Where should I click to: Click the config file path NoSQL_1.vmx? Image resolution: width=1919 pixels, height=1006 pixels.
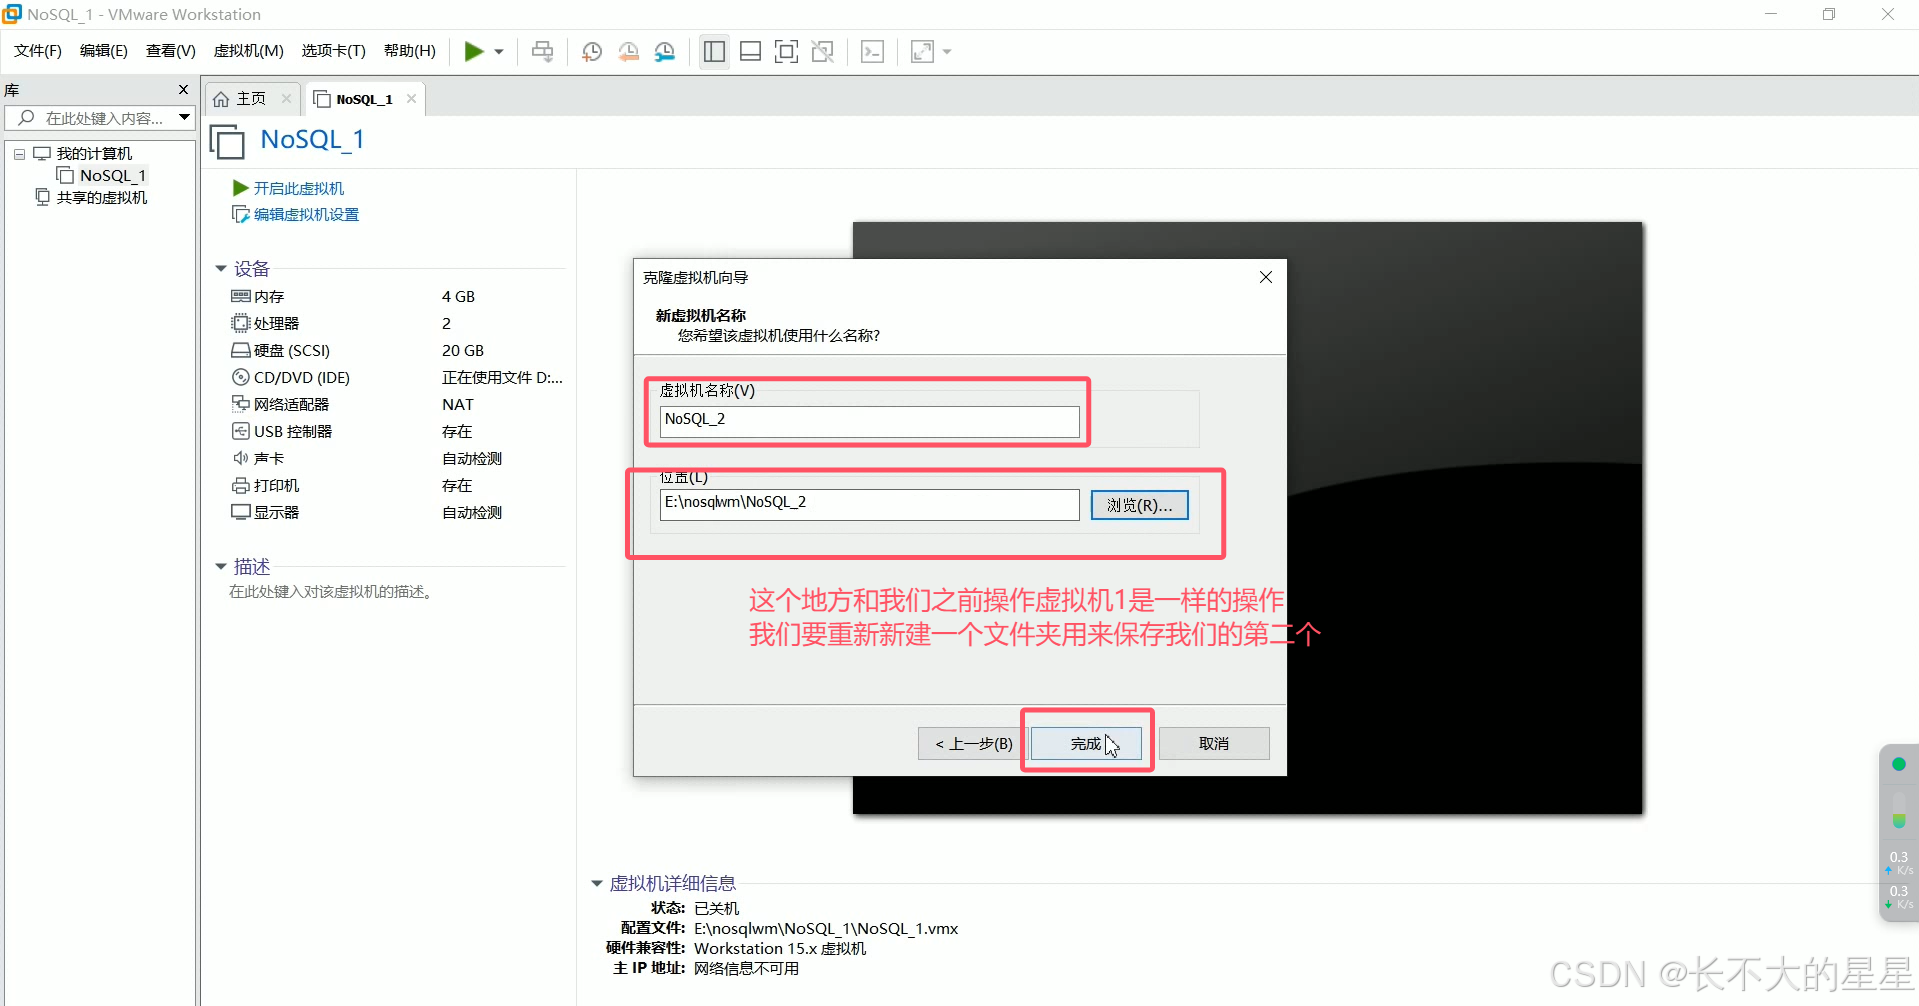point(826,929)
